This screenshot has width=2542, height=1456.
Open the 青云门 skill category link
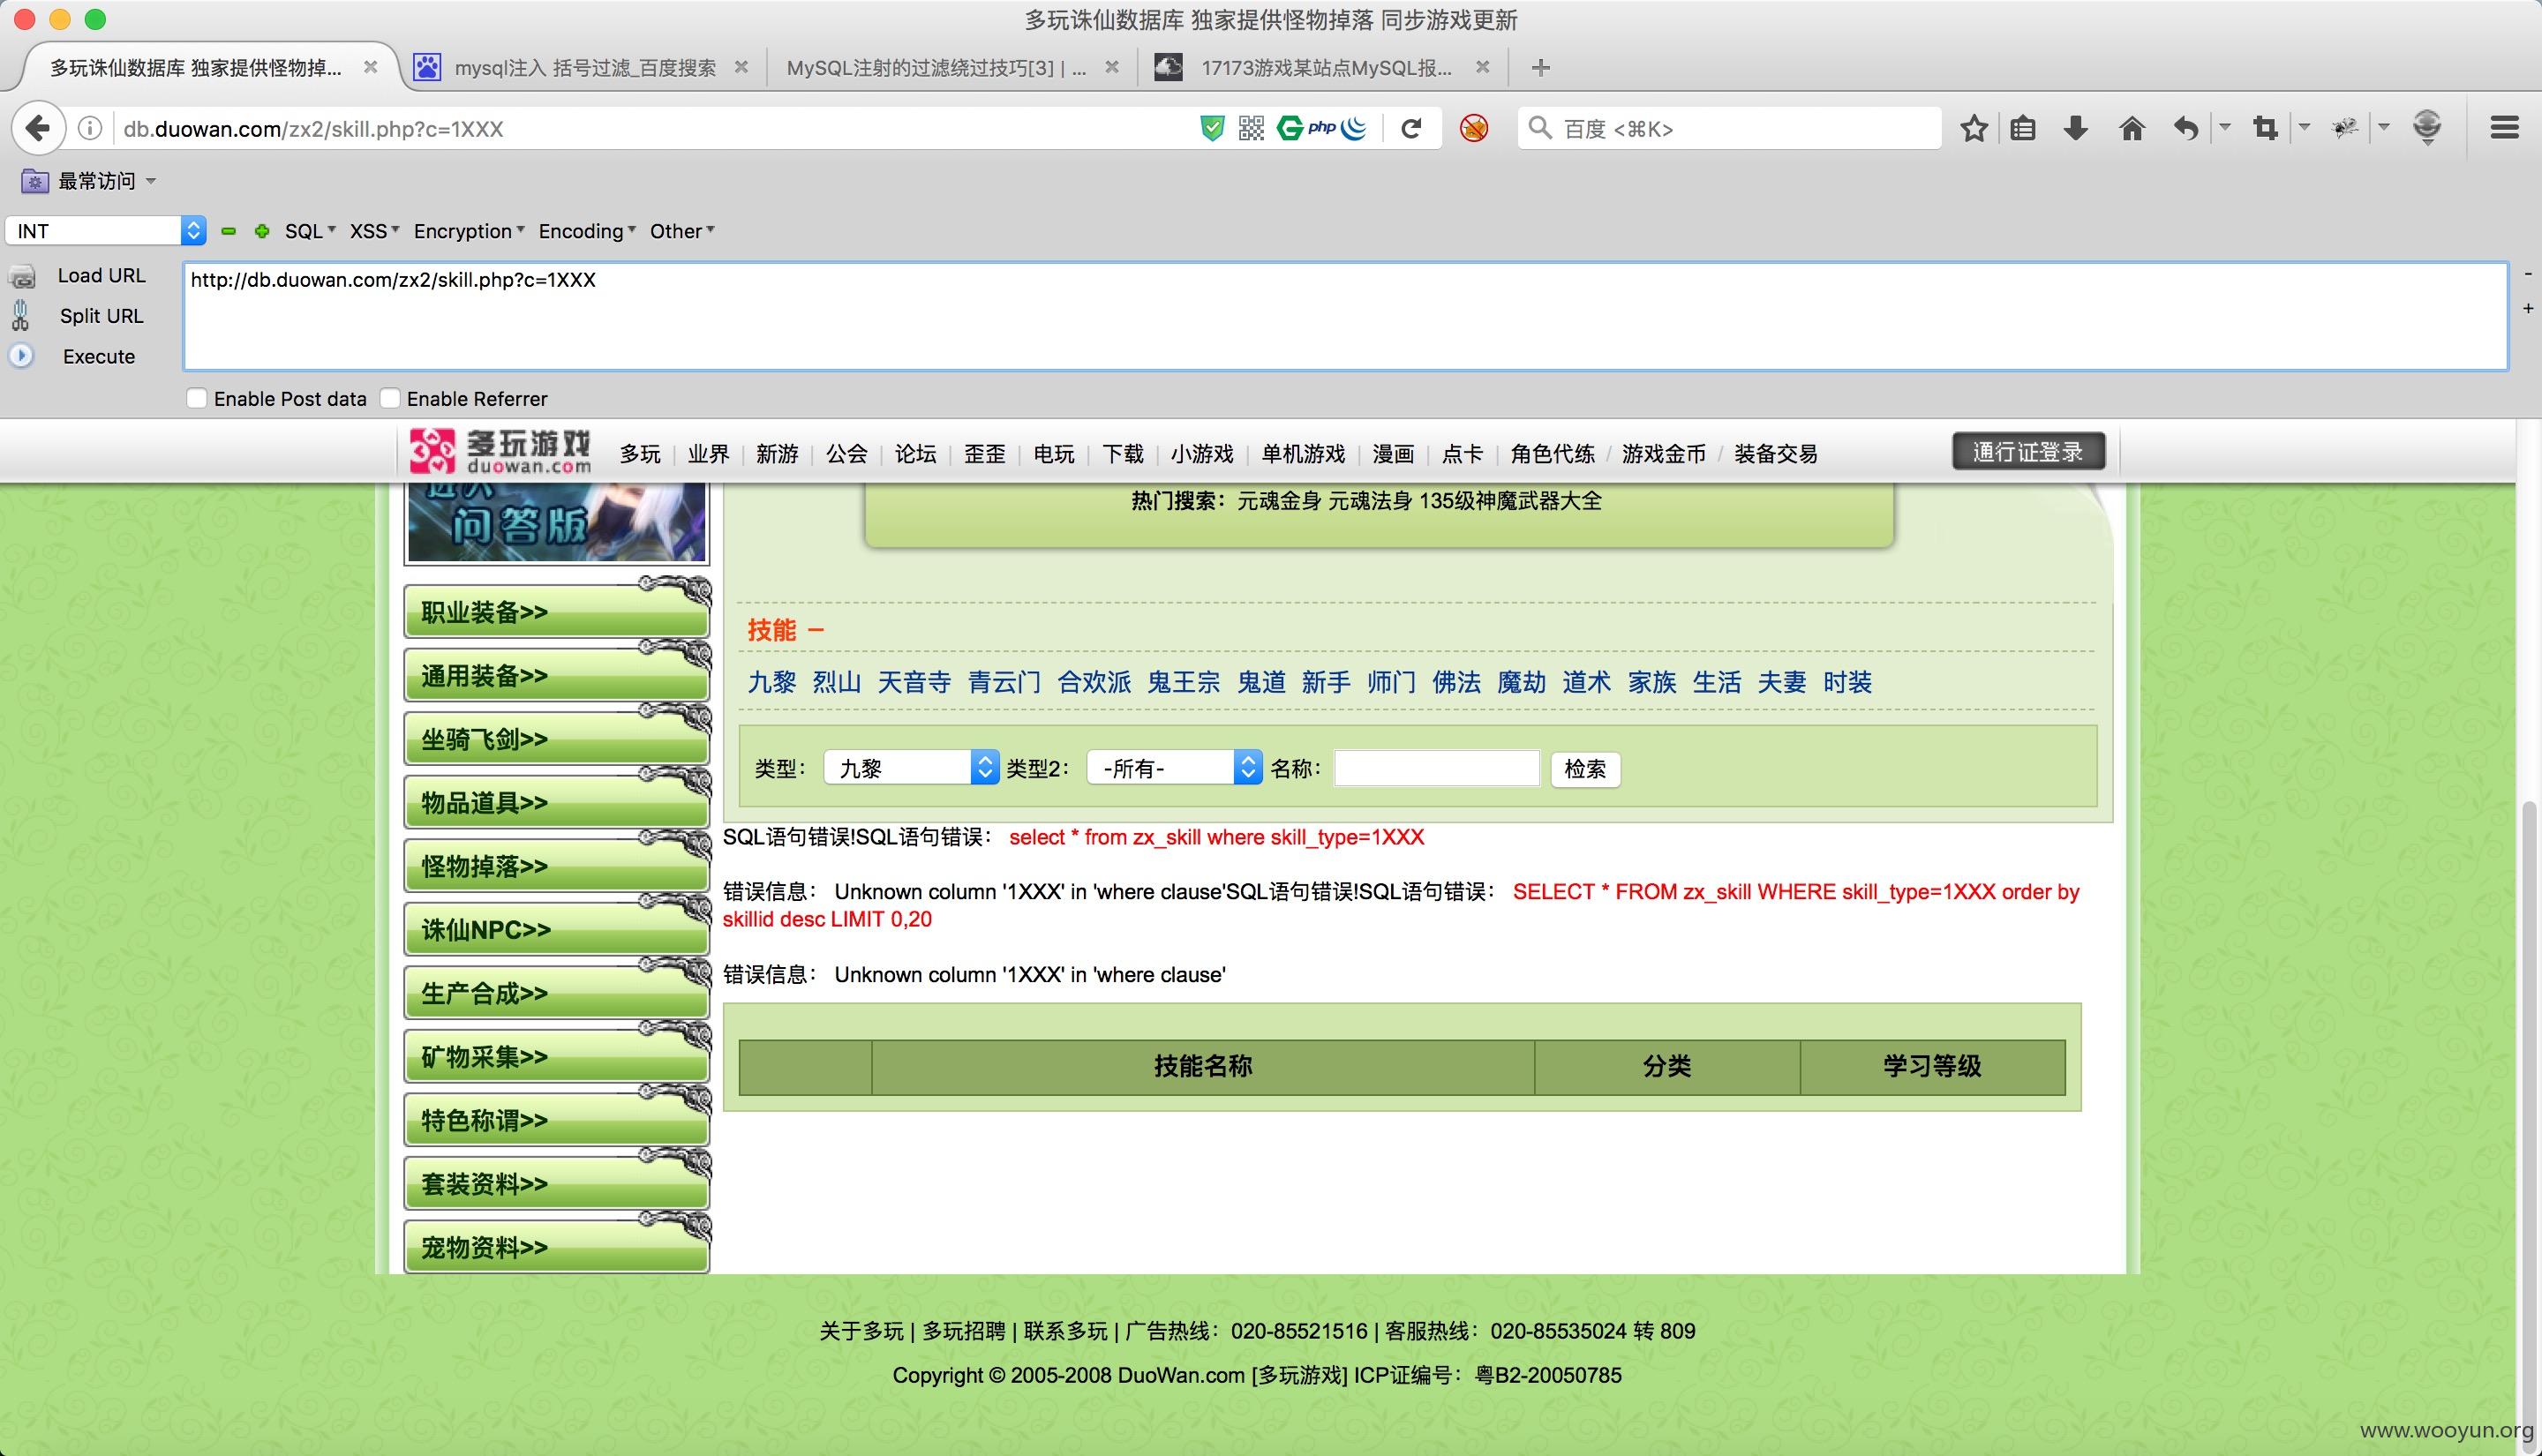click(1004, 682)
